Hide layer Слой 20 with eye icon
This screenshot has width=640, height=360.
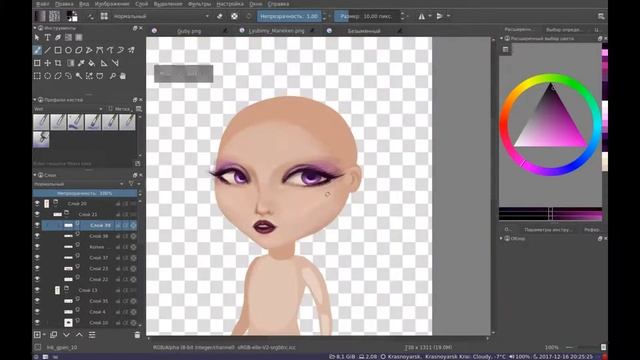37,203
